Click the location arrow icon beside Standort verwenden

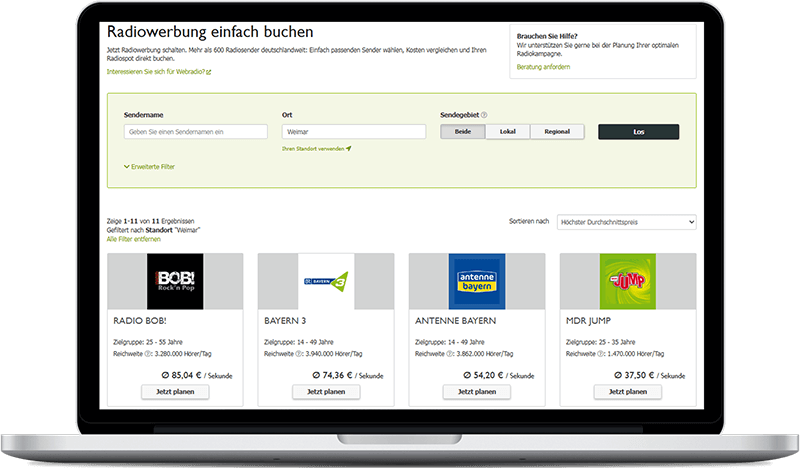(349, 149)
